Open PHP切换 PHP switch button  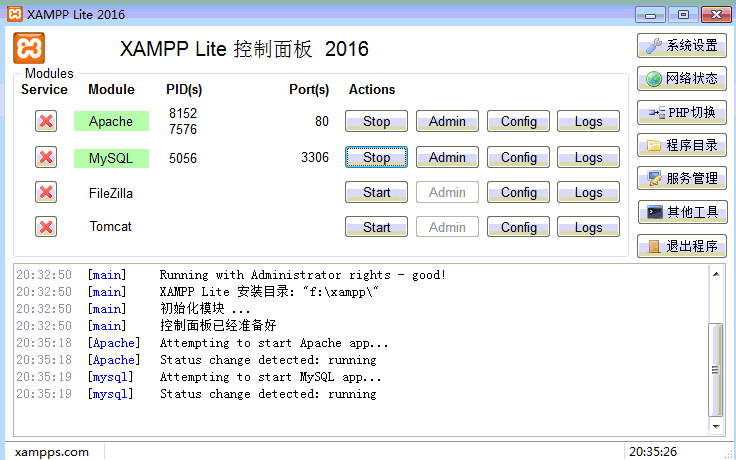pos(682,112)
